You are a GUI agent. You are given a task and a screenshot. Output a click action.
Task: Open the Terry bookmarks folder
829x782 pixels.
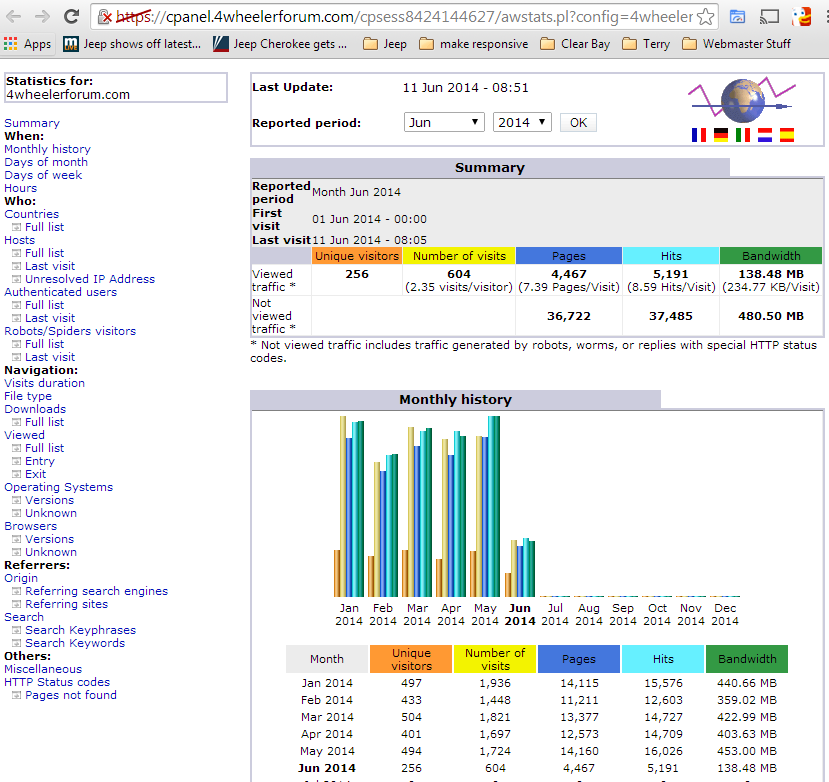[x=646, y=44]
